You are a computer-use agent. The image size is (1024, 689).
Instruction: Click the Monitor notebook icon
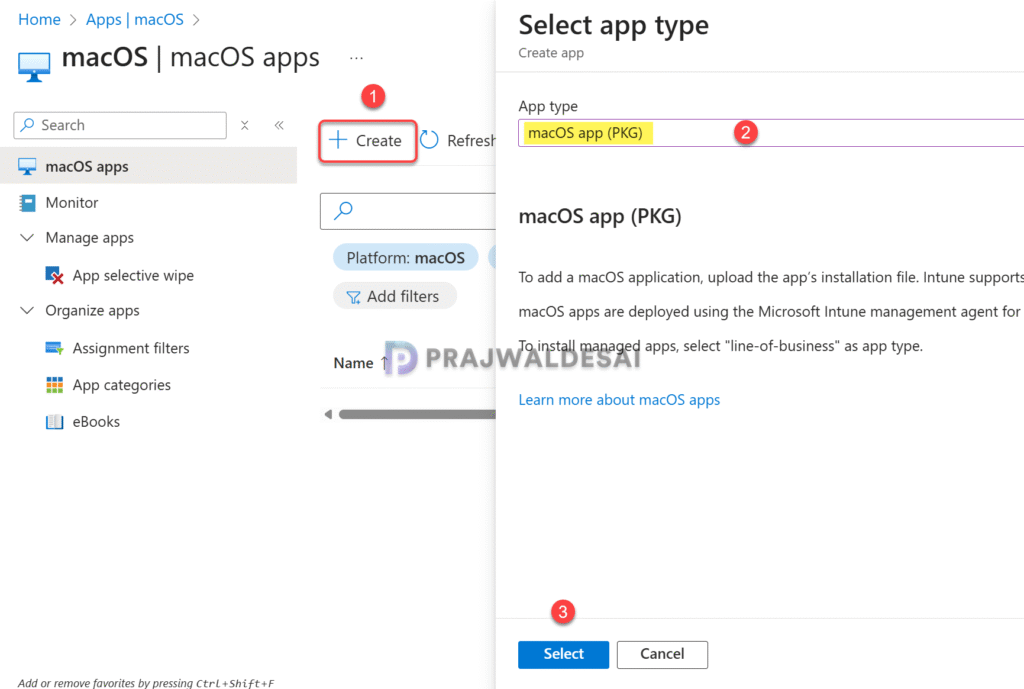[x=27, y=203]
